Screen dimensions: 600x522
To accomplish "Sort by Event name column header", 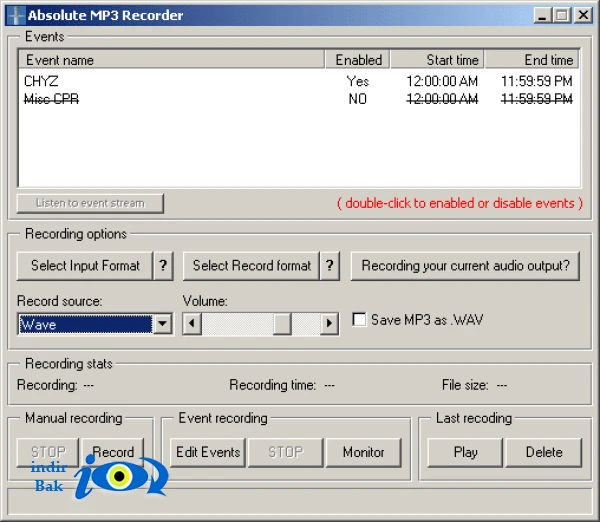I will pyautogui.click(x=172, y=60).
